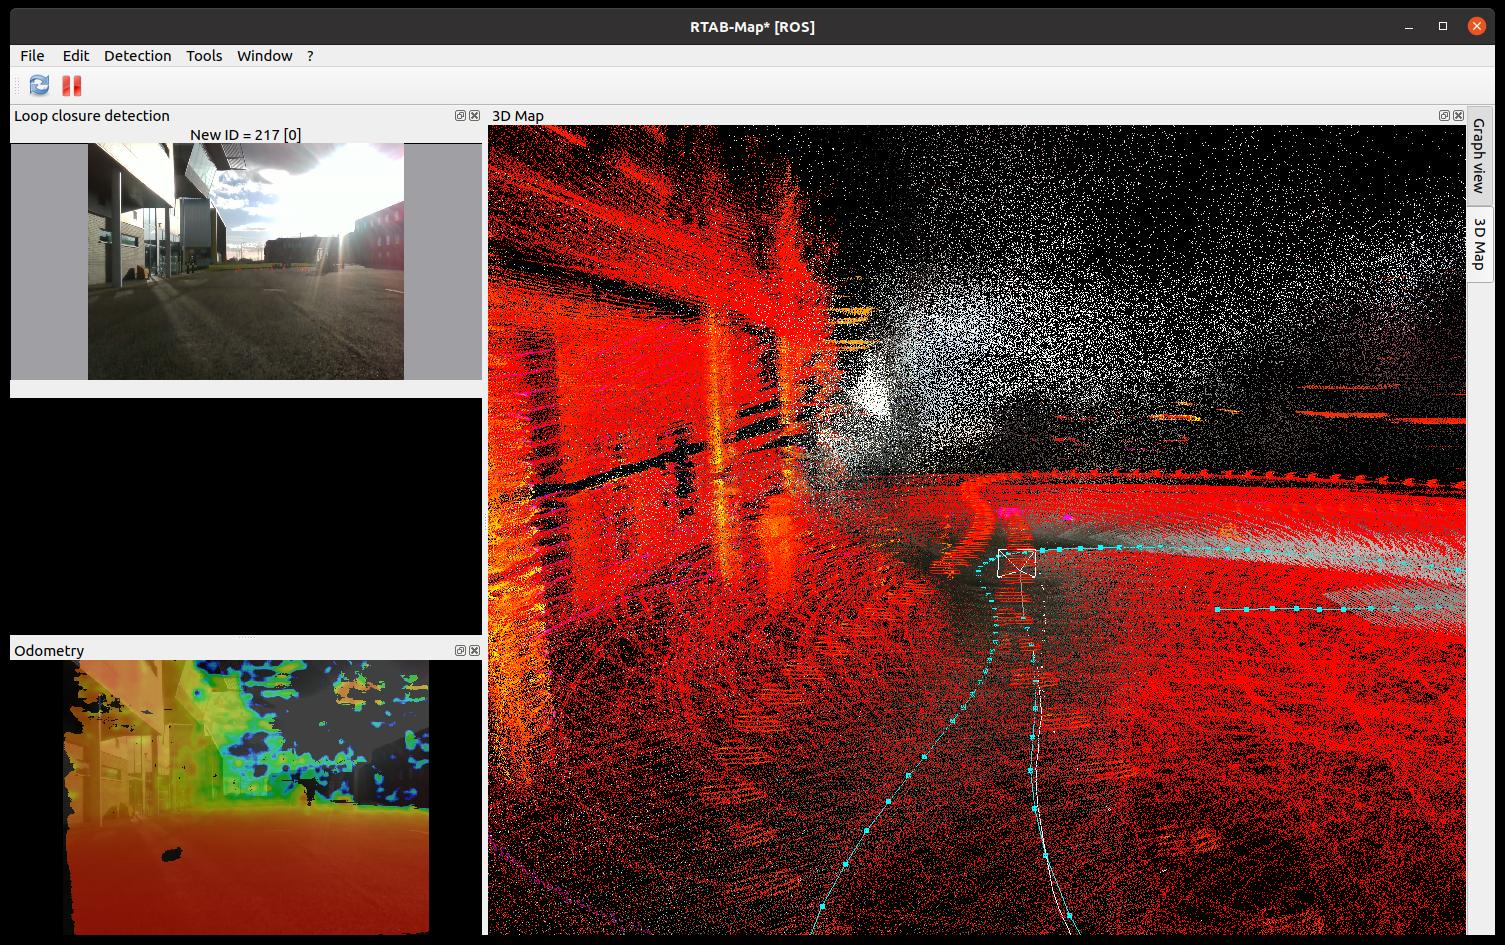Expand the Detection menu
The height and width of the screenshot is (945, 1505).
coord(137,56)
